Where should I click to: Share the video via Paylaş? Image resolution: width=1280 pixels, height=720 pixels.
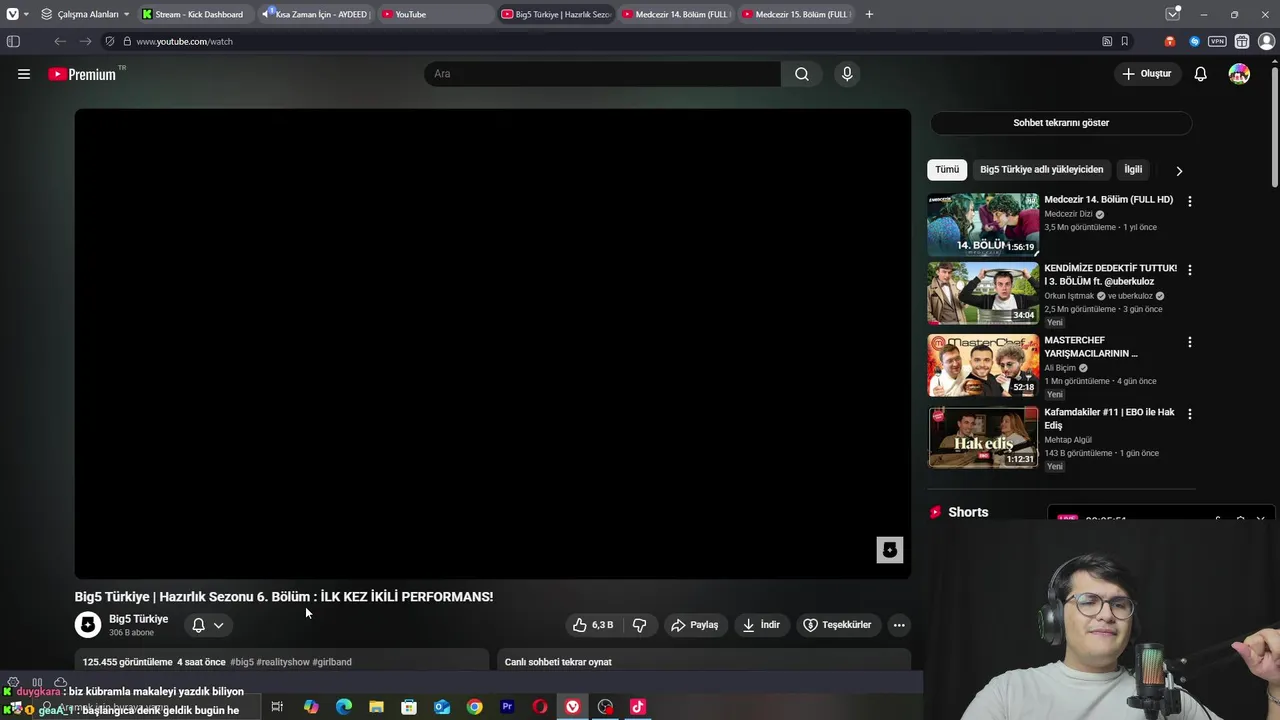pyautogui.click(x=695, y=625)
